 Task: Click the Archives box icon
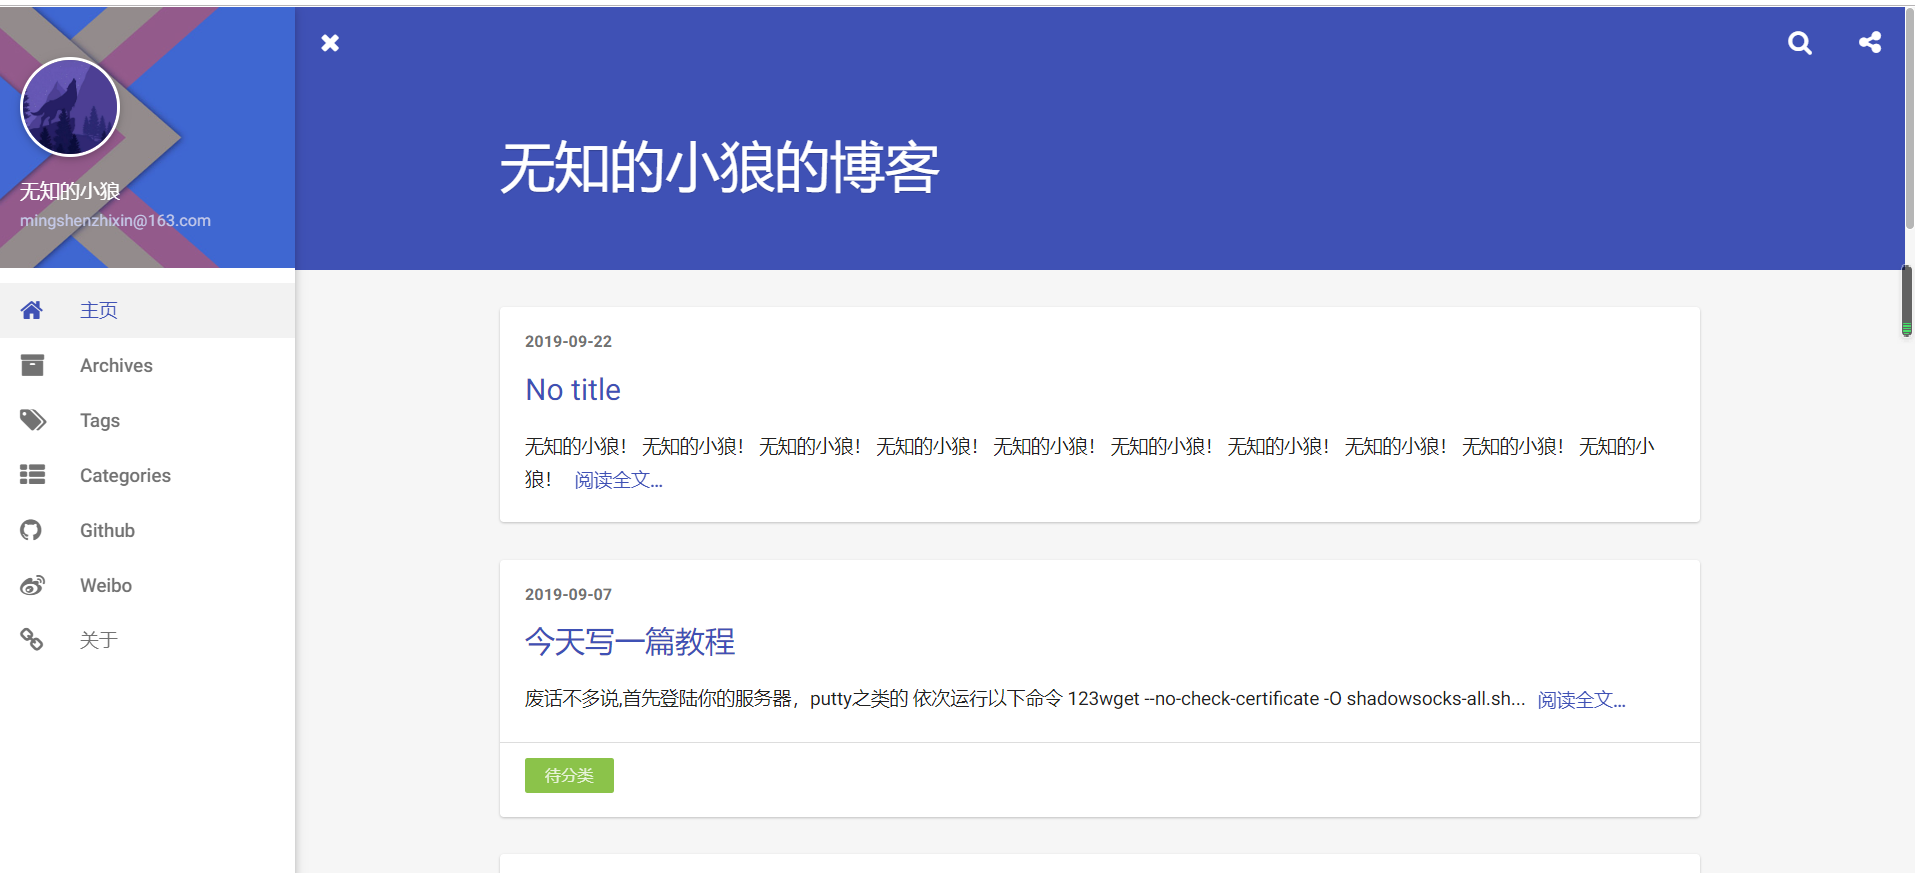pyautogui.click(x=32, y=365)
